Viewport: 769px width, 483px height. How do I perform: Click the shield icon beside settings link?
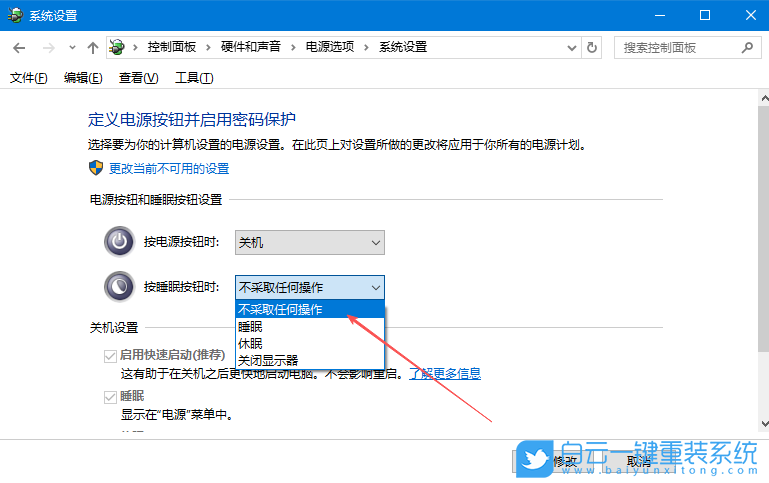[96, 168]
